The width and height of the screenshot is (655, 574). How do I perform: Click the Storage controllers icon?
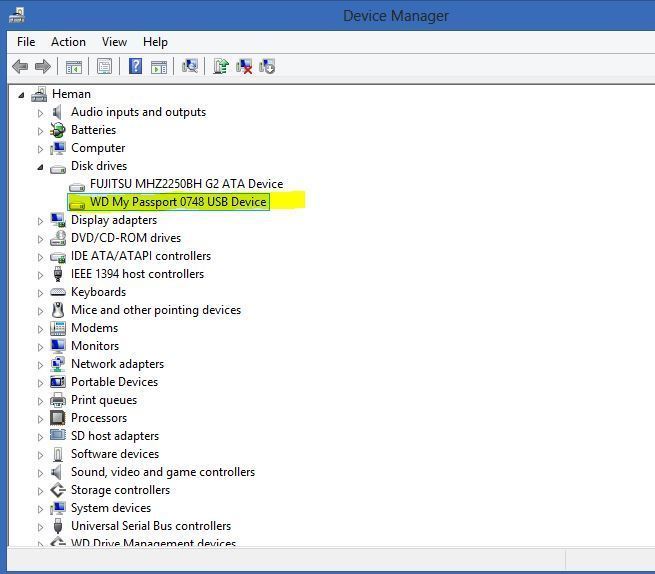[x=58, y=490]
